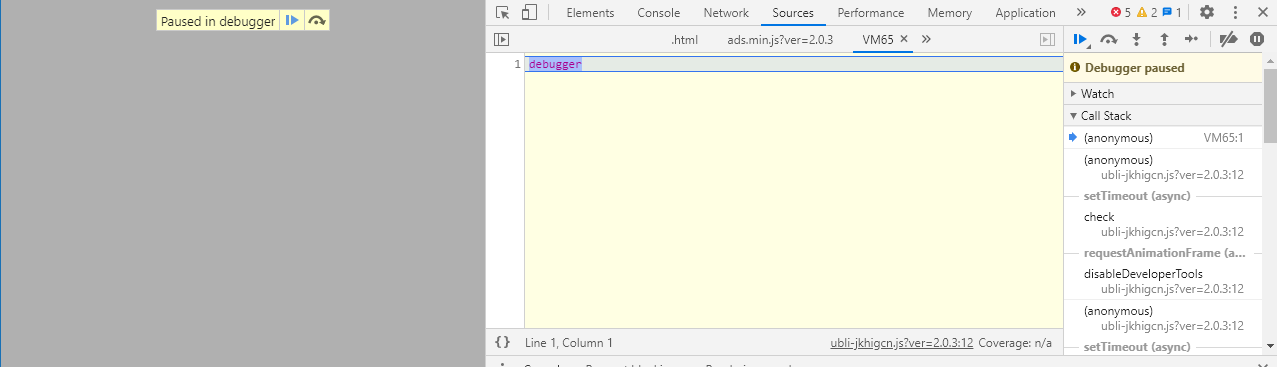
Task: Click the Line 1, Column 1 status
Action: pyautogui.click(x=569, y=343)
